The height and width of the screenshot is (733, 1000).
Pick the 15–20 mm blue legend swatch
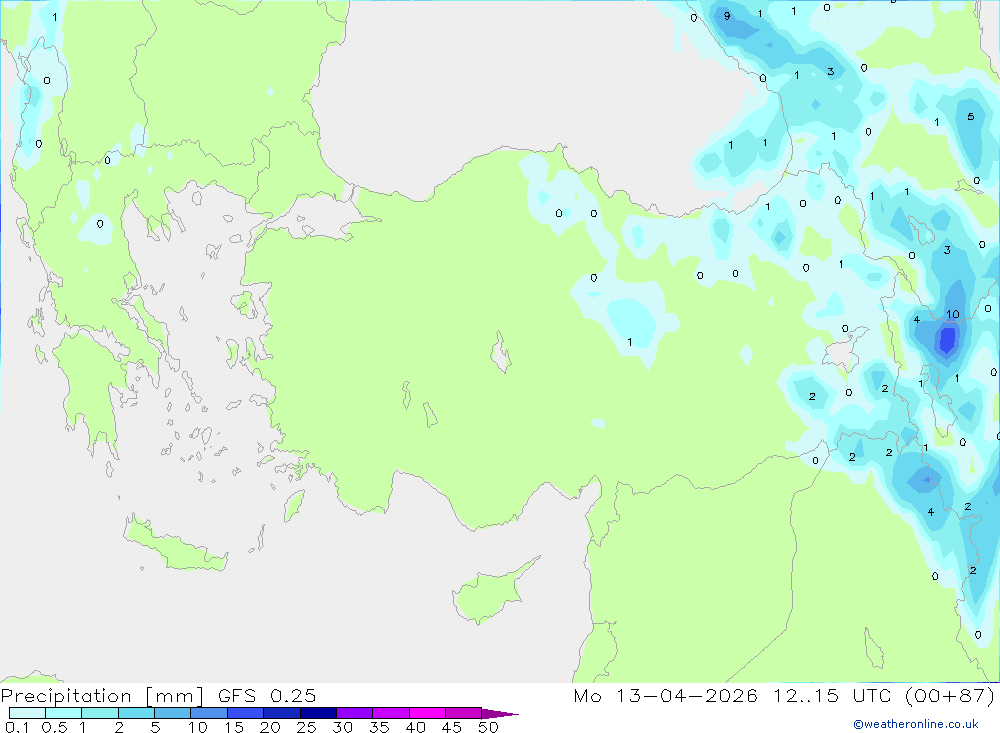click(246, 713)
